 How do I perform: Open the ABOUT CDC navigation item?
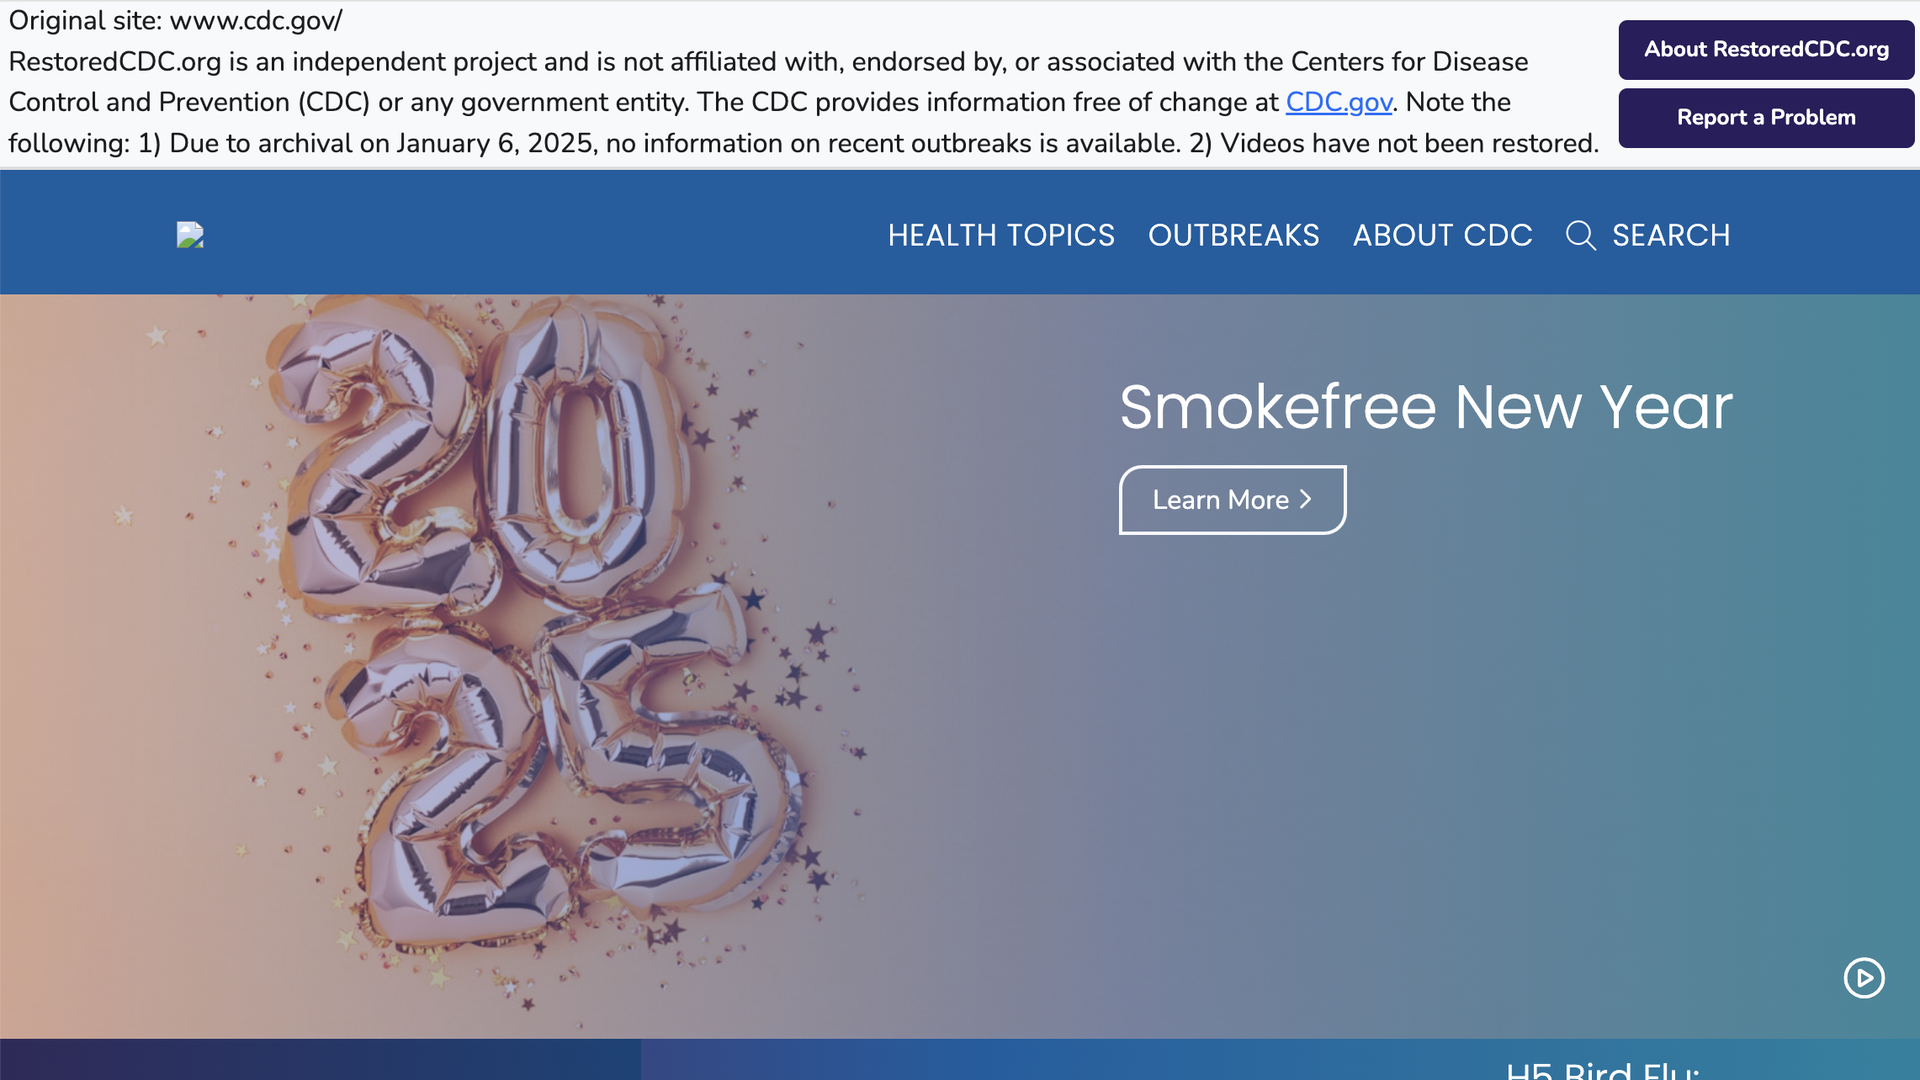(1442, 236)
